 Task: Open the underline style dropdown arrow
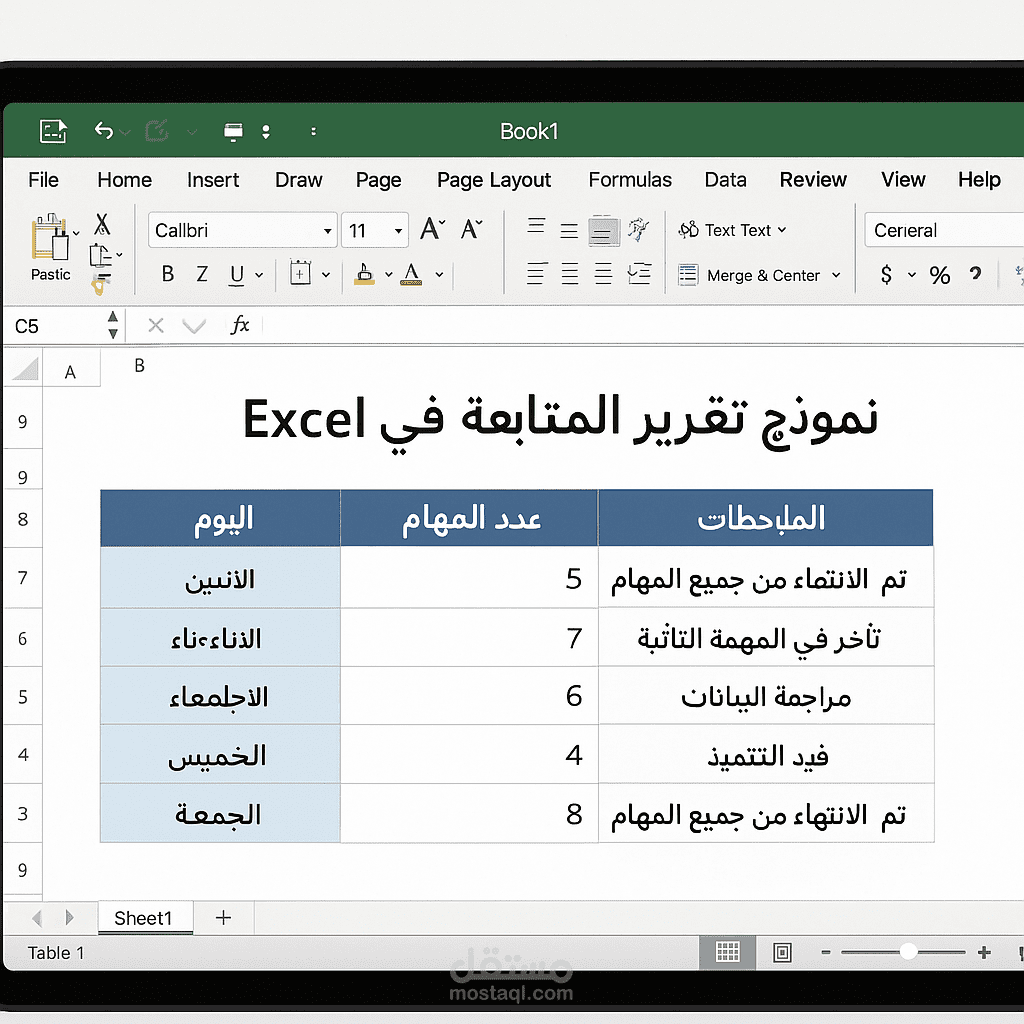pos(259,275)
